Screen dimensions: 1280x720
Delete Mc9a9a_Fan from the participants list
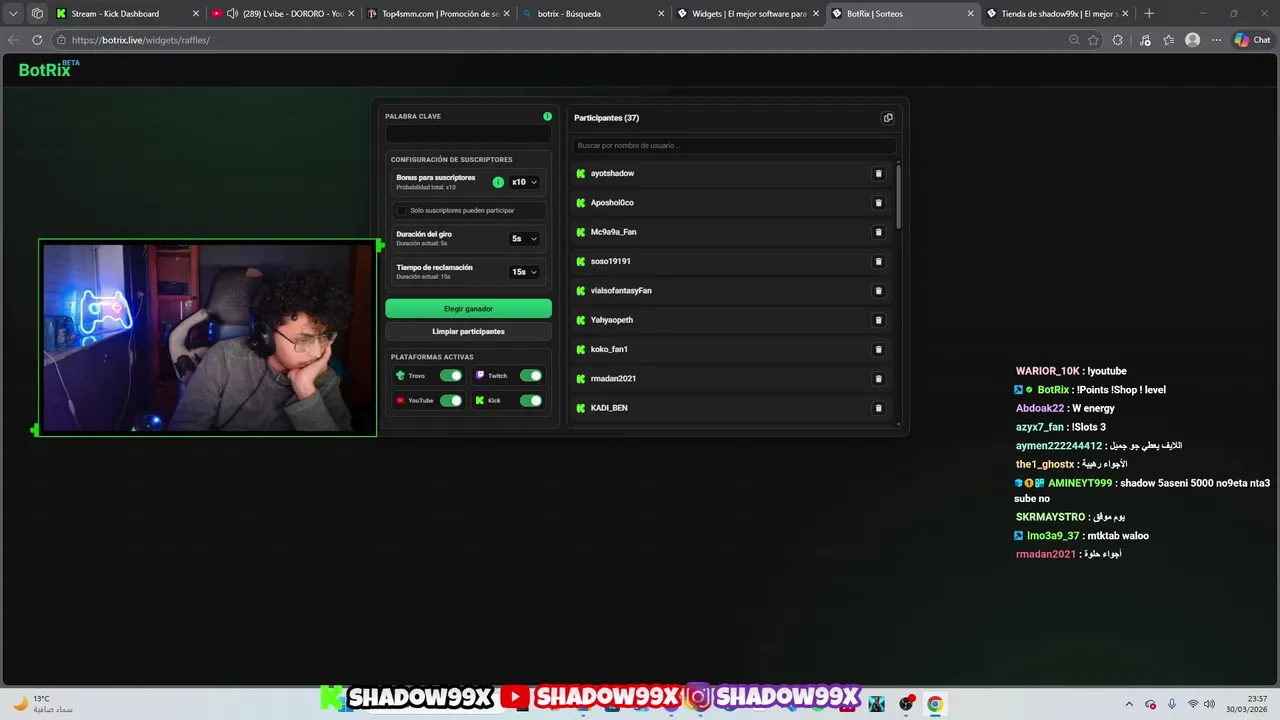pos(879,232)
